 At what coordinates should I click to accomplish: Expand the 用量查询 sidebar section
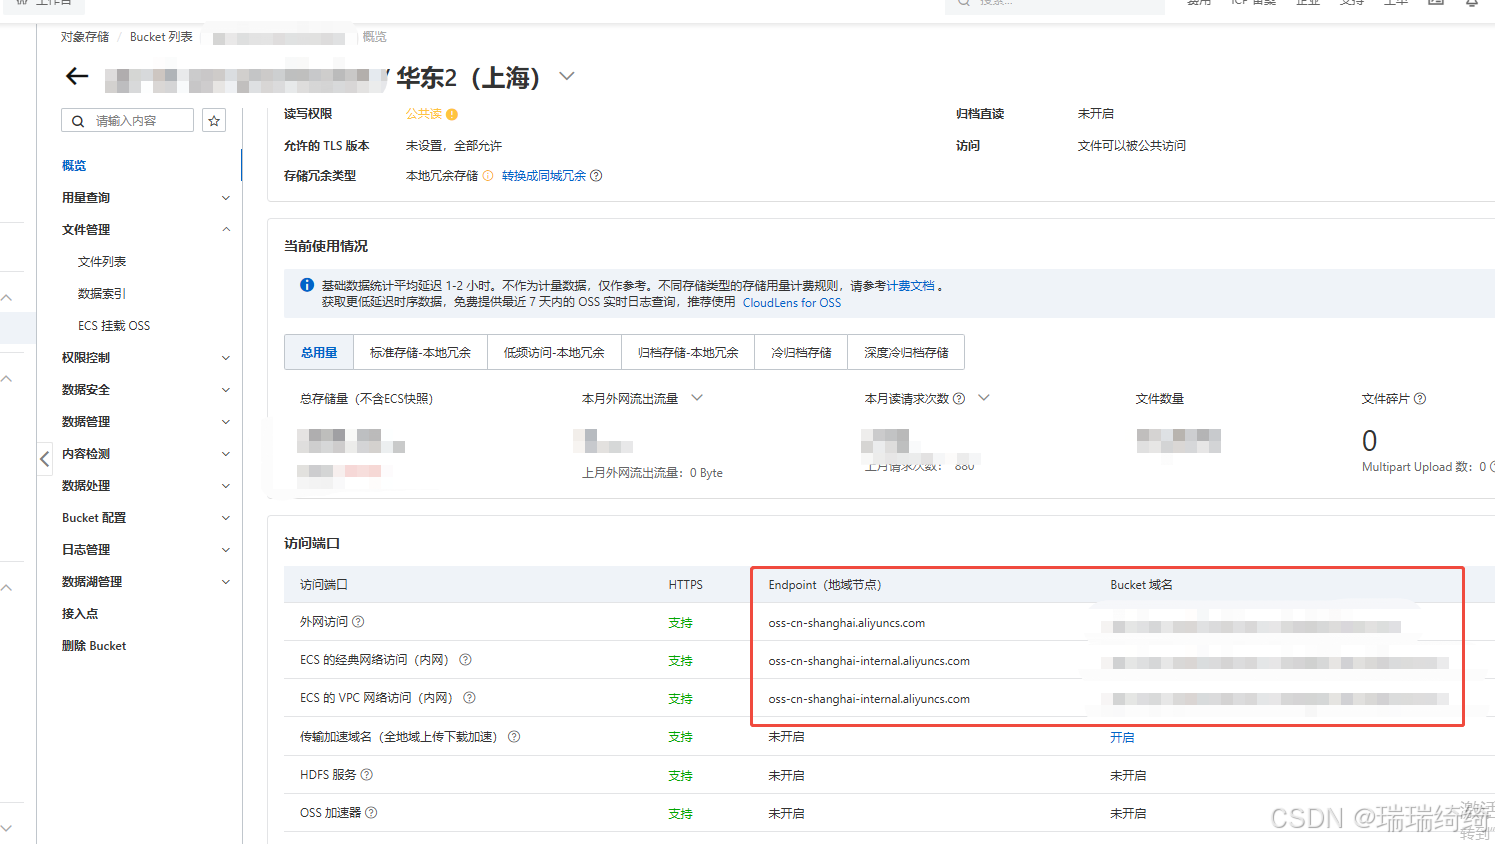pyautogui.click(x=226, y=198)
